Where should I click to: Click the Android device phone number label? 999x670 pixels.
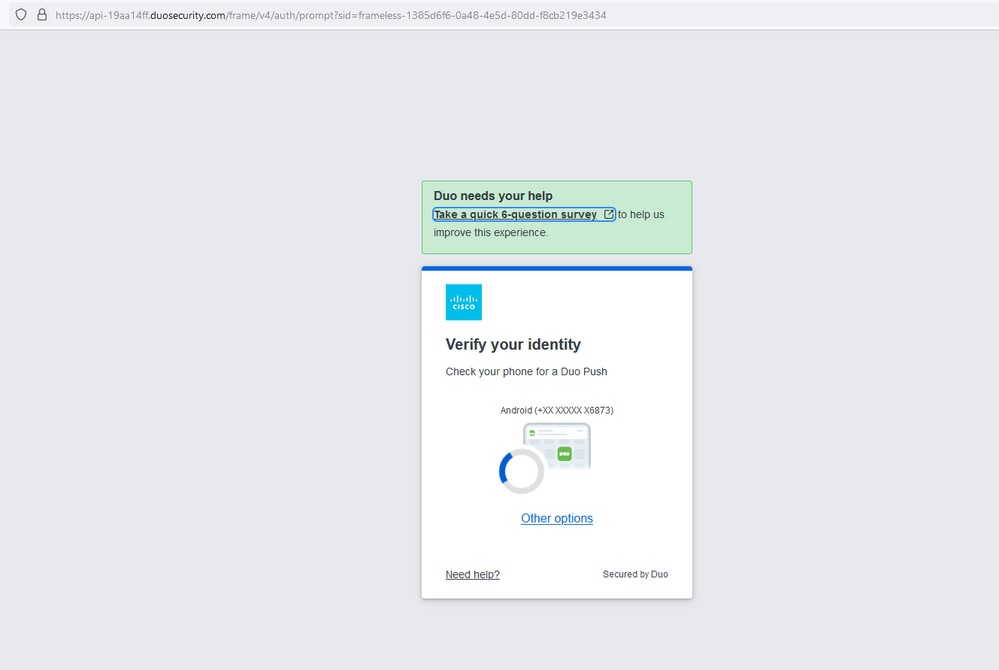pos(557,410)
